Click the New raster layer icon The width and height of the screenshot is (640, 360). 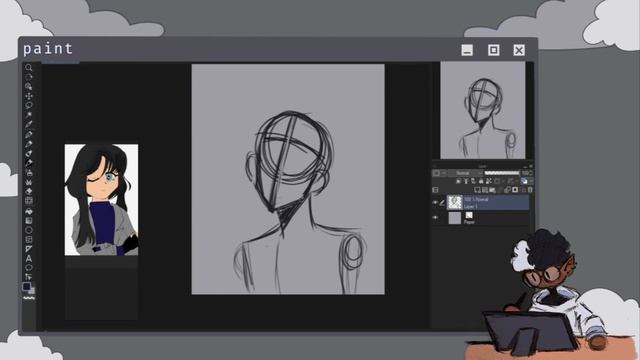[477, 190]
